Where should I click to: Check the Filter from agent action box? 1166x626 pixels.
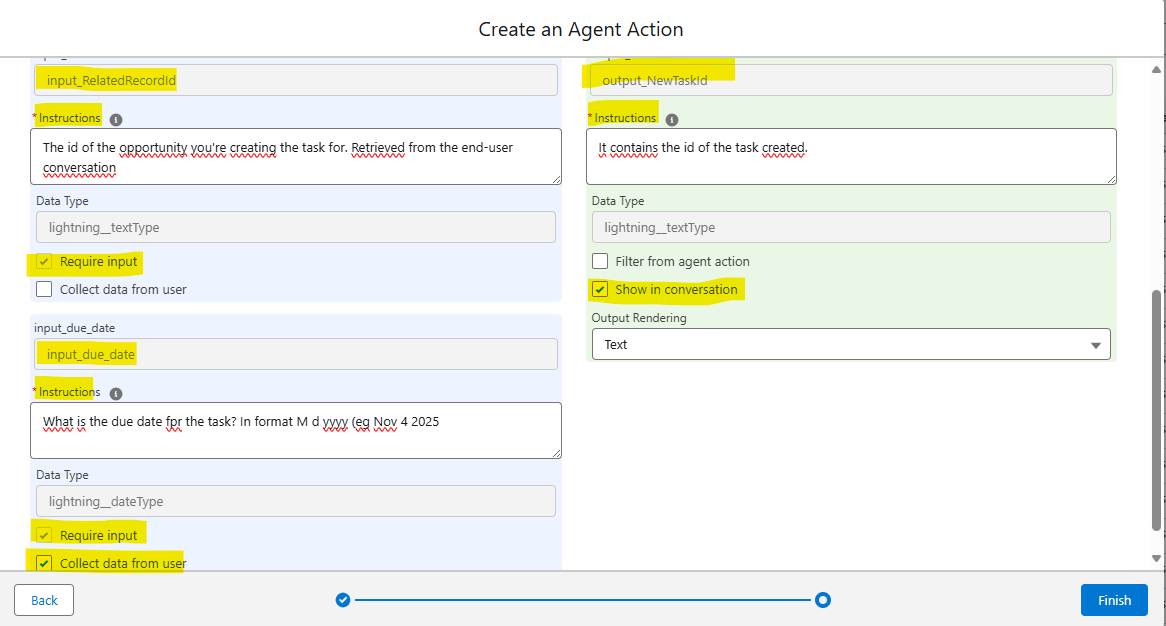click(x=600, y=262)
